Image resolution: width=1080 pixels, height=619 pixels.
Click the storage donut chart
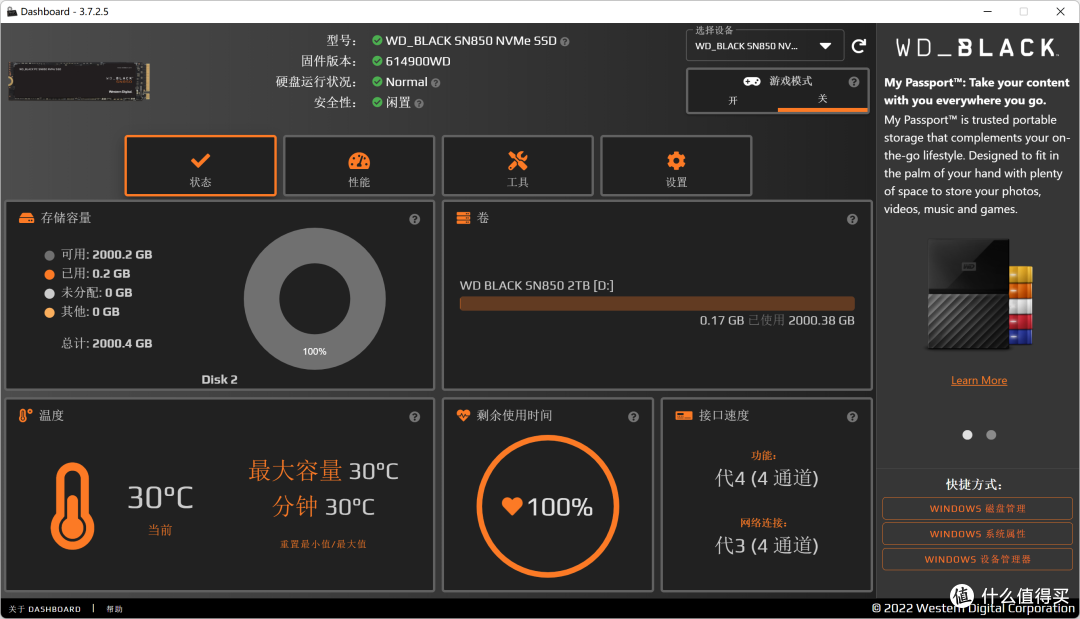(315, 298)
